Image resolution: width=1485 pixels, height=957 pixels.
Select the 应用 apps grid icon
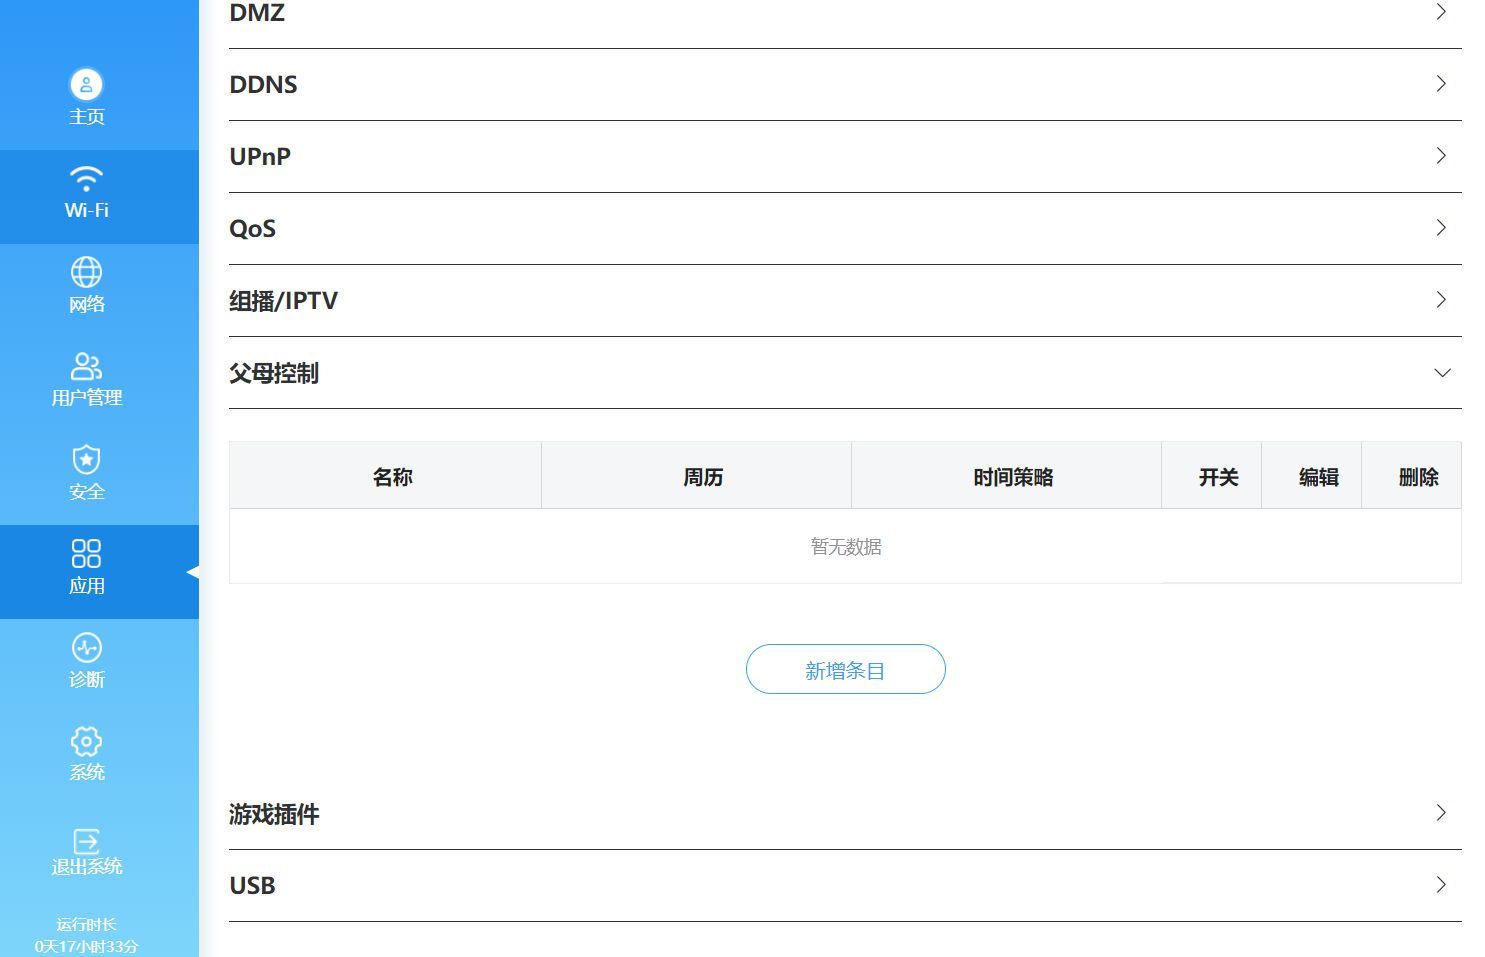87,553
